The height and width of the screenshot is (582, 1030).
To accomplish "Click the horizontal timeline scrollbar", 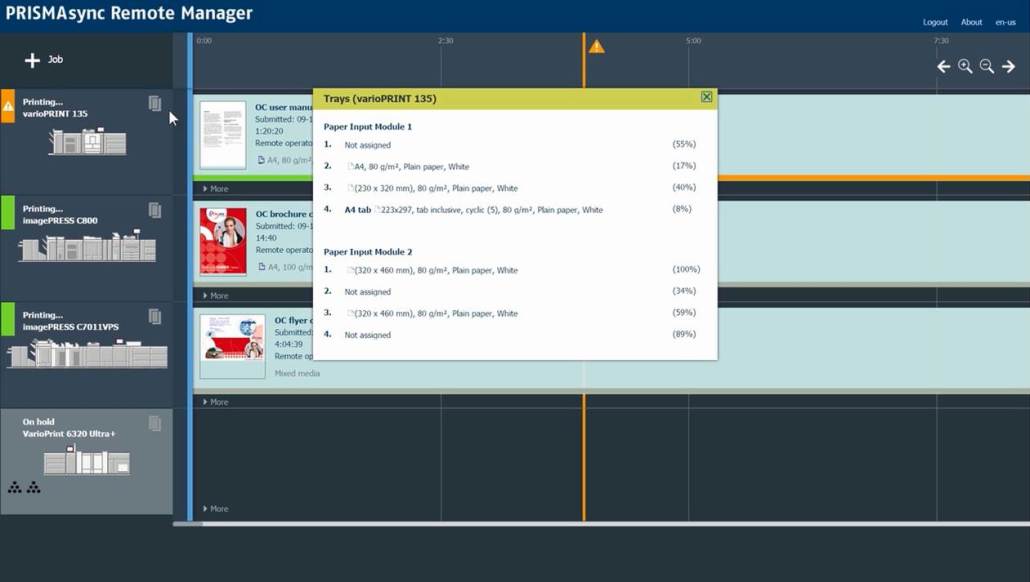I will [x=601, y=524].
